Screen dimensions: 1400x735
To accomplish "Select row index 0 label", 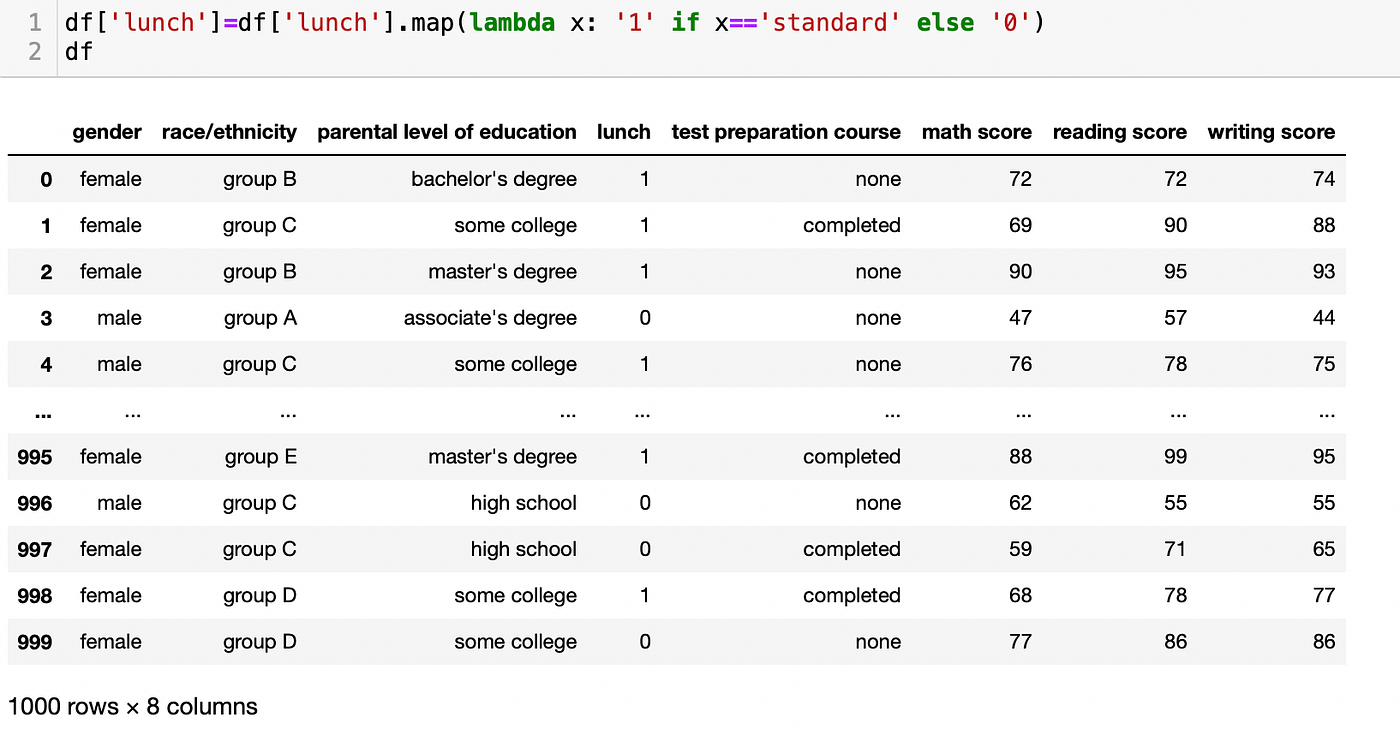I will pos(46,179).
